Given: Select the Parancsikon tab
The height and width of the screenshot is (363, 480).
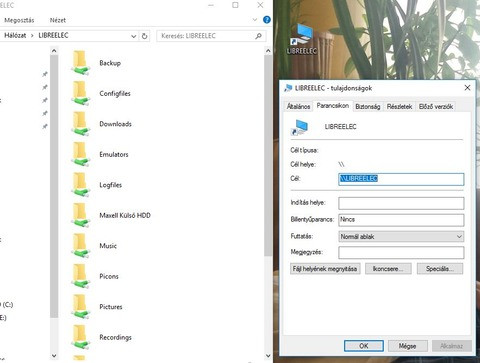Looking at the screenshot, I should [x=333, y=105].
